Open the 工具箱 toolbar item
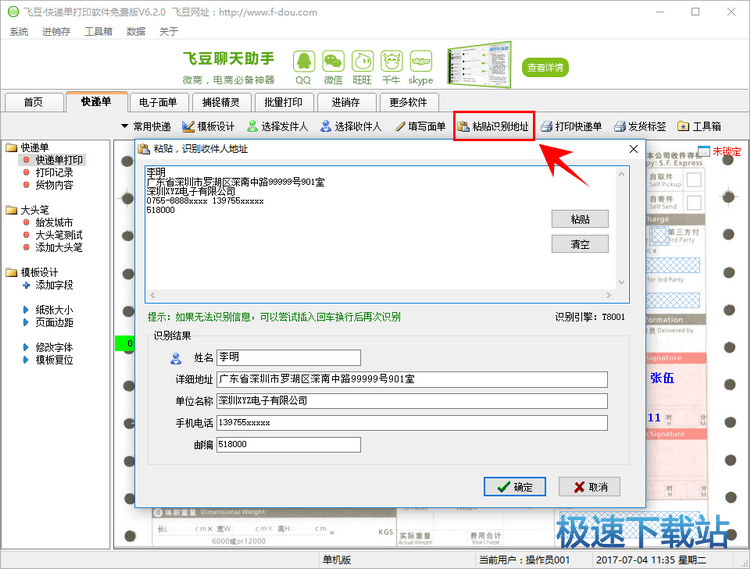Image resolution: width=750 pixels, height=569 pixels. pos(699,127)
